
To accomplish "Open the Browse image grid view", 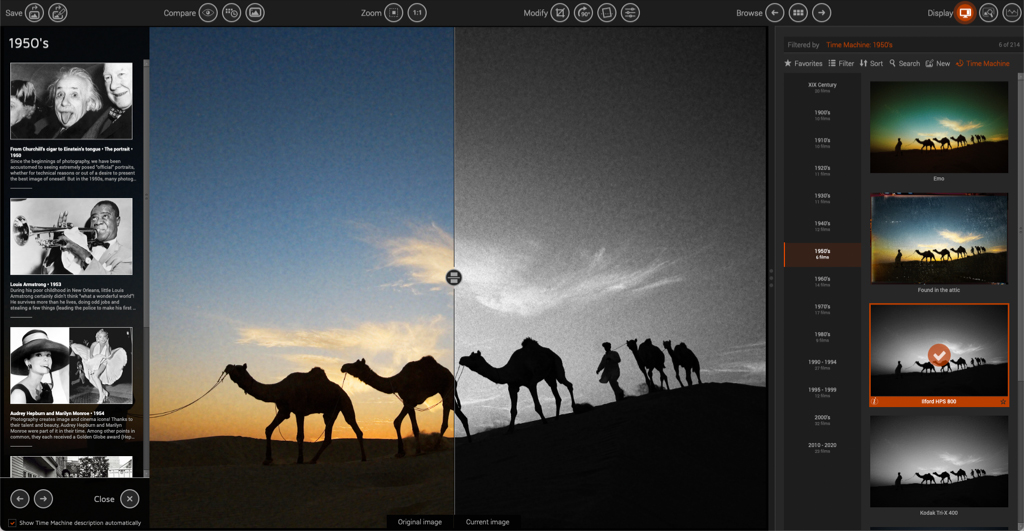I will (x=798, y=13).
